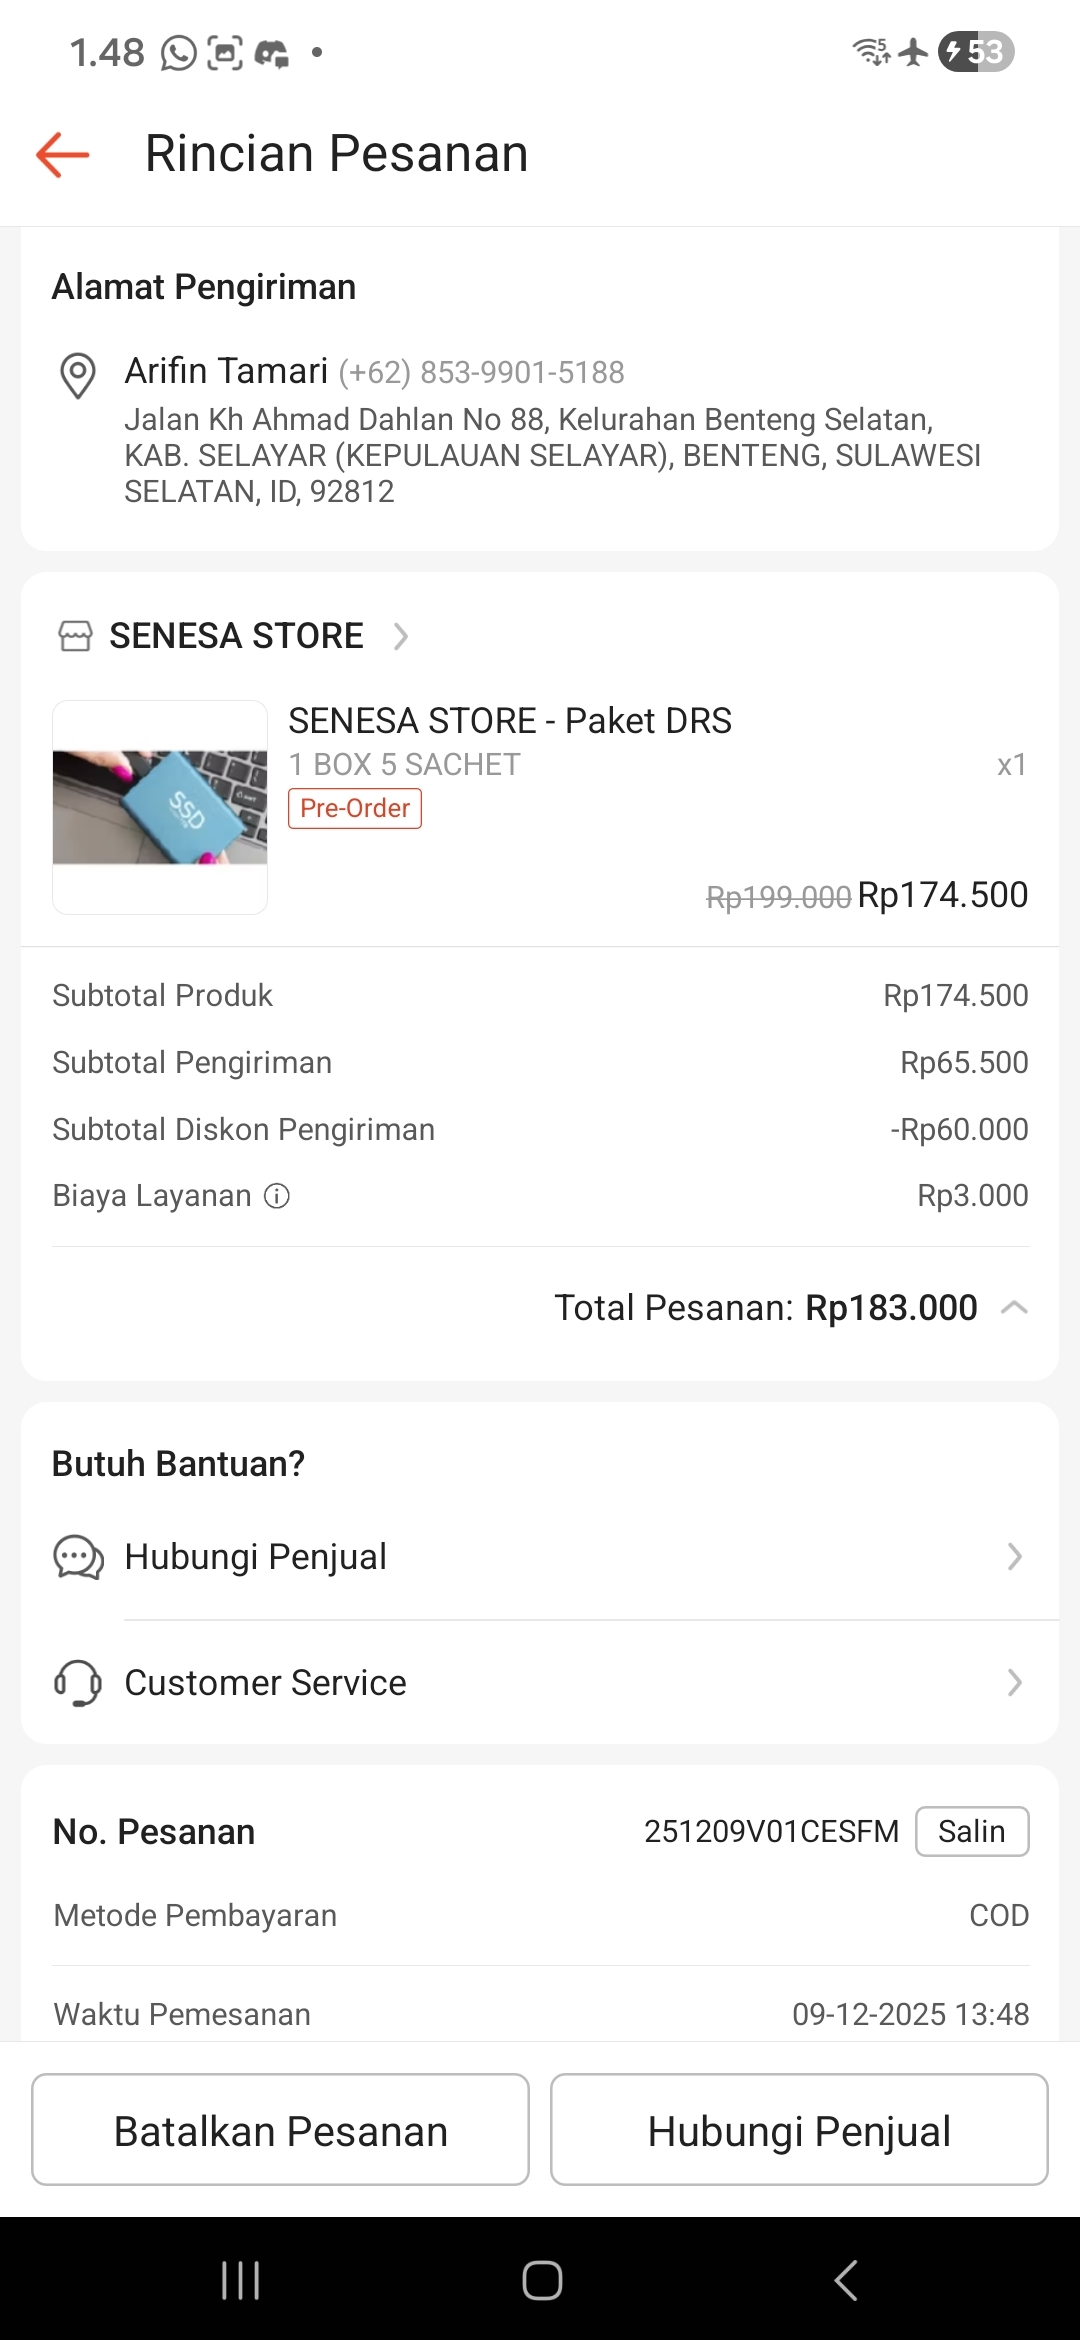The height and width of the screenshot is (2340, 1080).
Task: Tap the location pin icon
Action: [x=78, y=375]
